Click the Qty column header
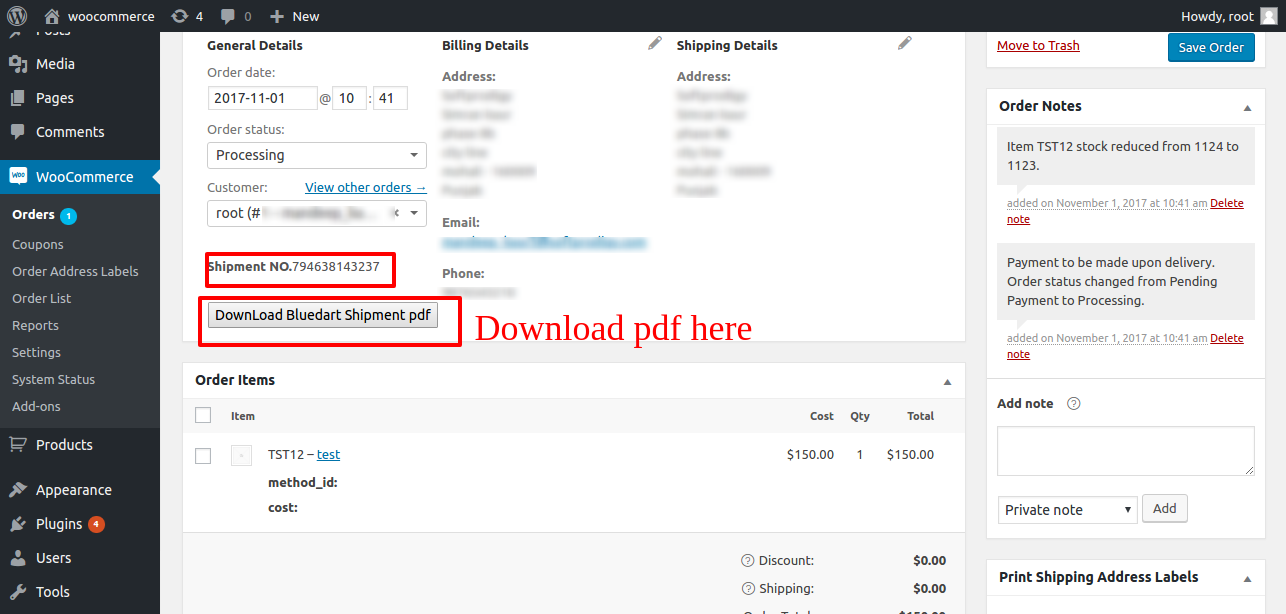Viewport: 1286px width, 614px height. (x=860, y=416)
